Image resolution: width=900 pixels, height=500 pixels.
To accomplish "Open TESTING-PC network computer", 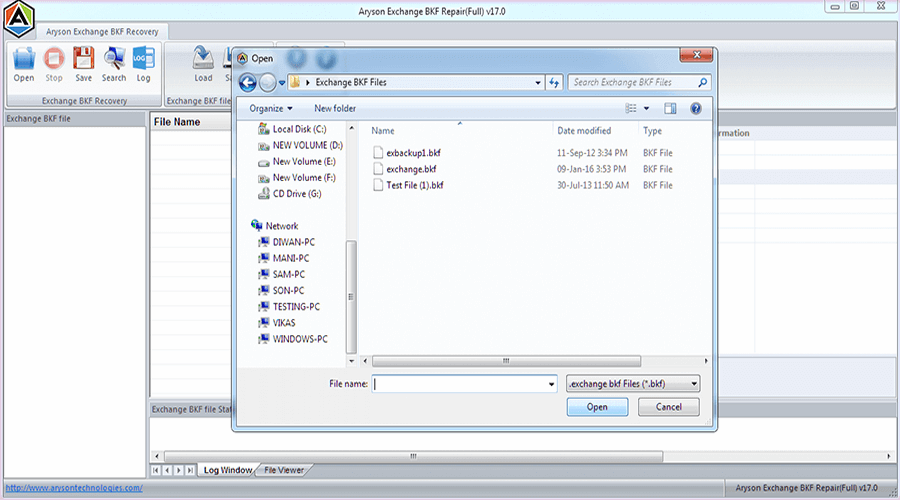I will [289, 307].
